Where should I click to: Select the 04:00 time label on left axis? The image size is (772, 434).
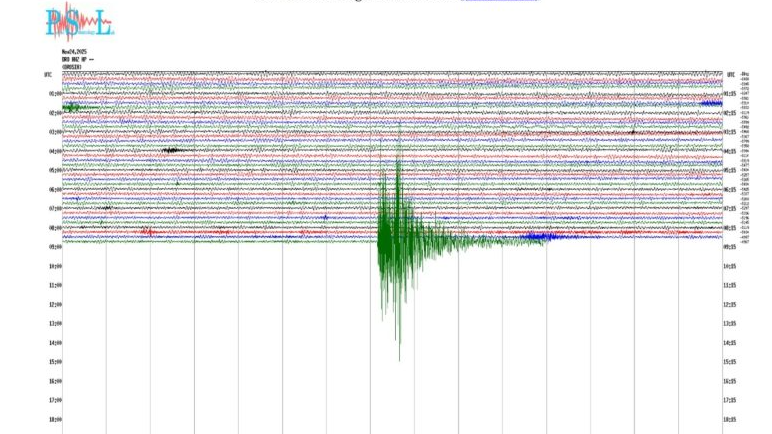pos(55,152)
